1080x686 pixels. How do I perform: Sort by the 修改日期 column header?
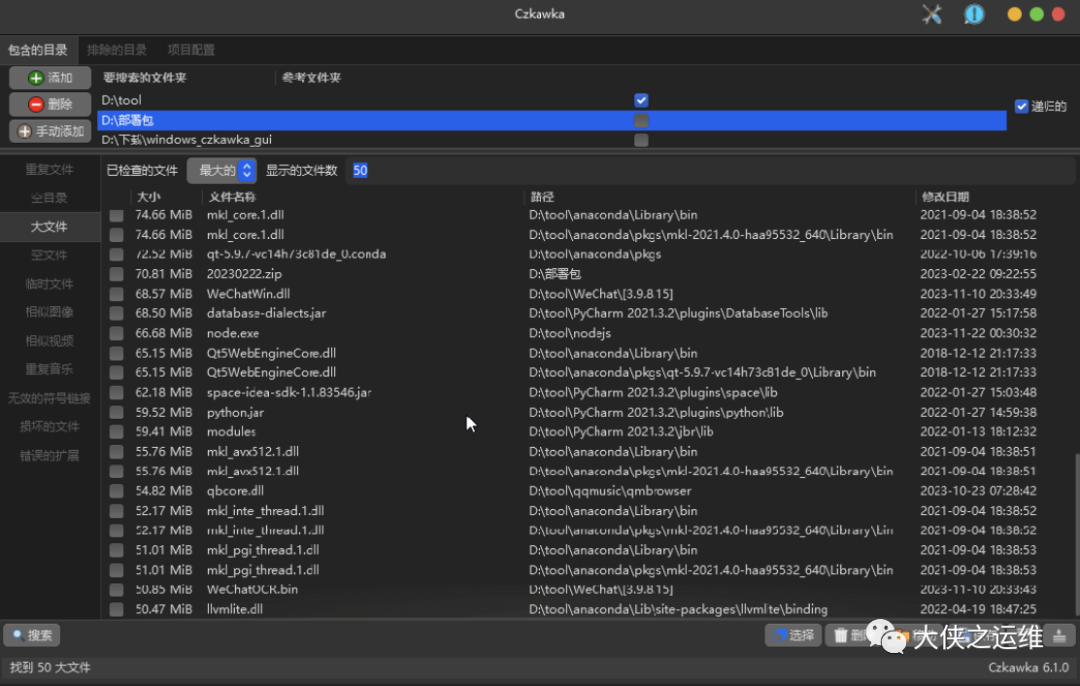coord(946,197)
